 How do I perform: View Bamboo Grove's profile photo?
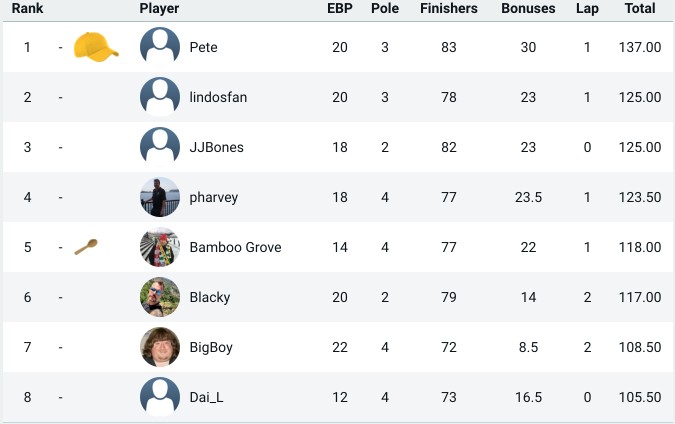pyautogui.click(x=160, y=247)
